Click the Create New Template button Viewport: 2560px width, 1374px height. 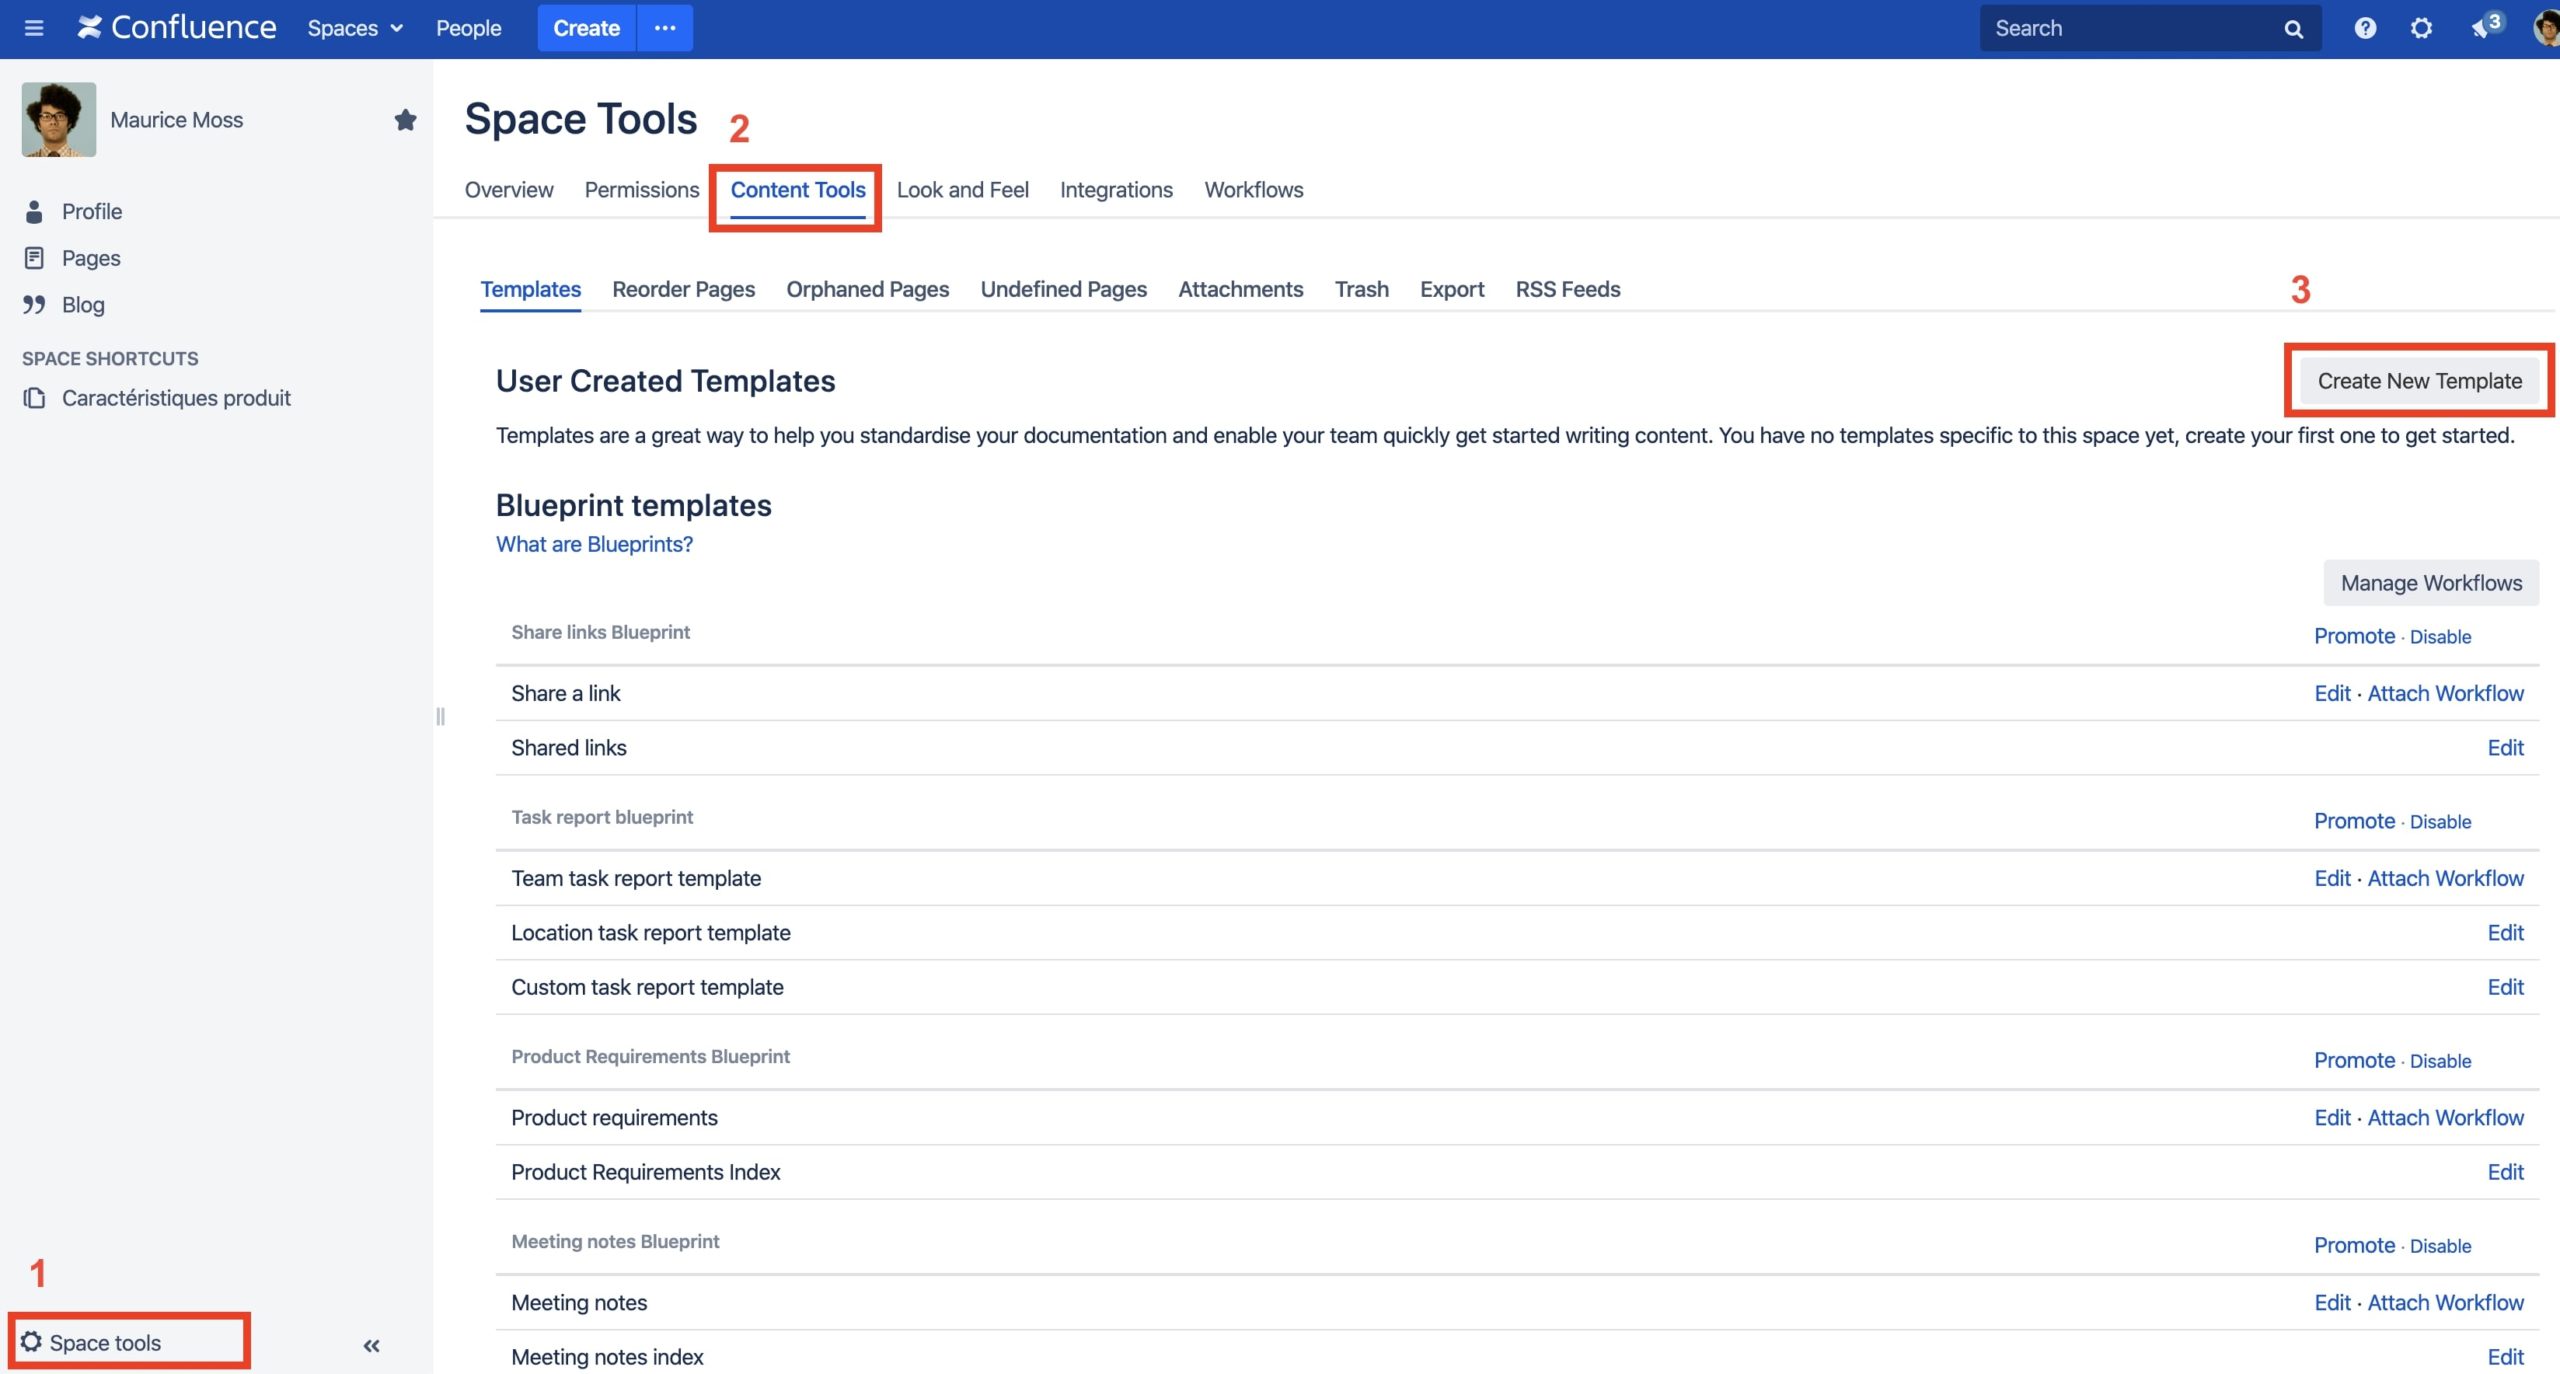coord(2420,381)
